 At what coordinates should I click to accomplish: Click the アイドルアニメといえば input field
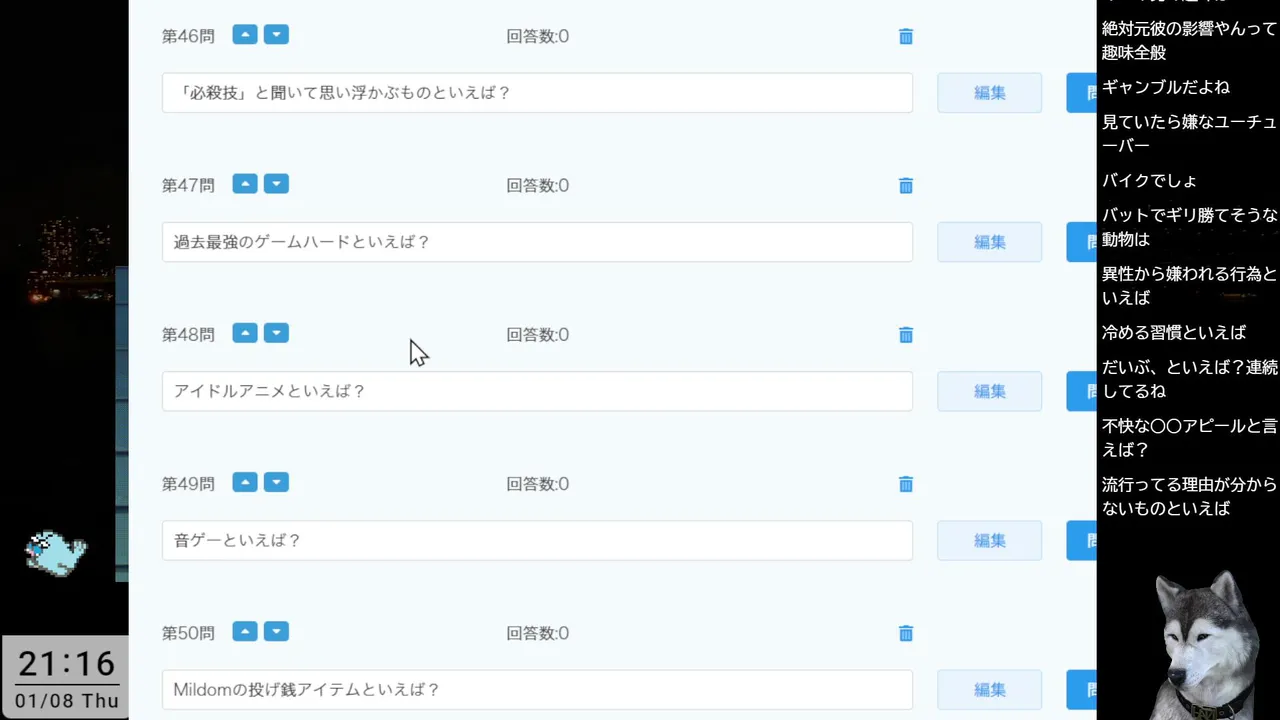click(x=537, y=391)
